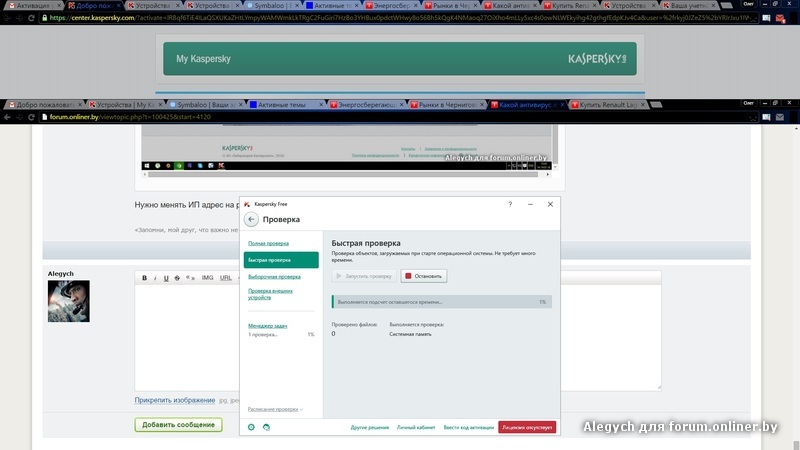Click forum browser back arrow
The width and height of the screenshot is (800, 450).
[7, 117]
